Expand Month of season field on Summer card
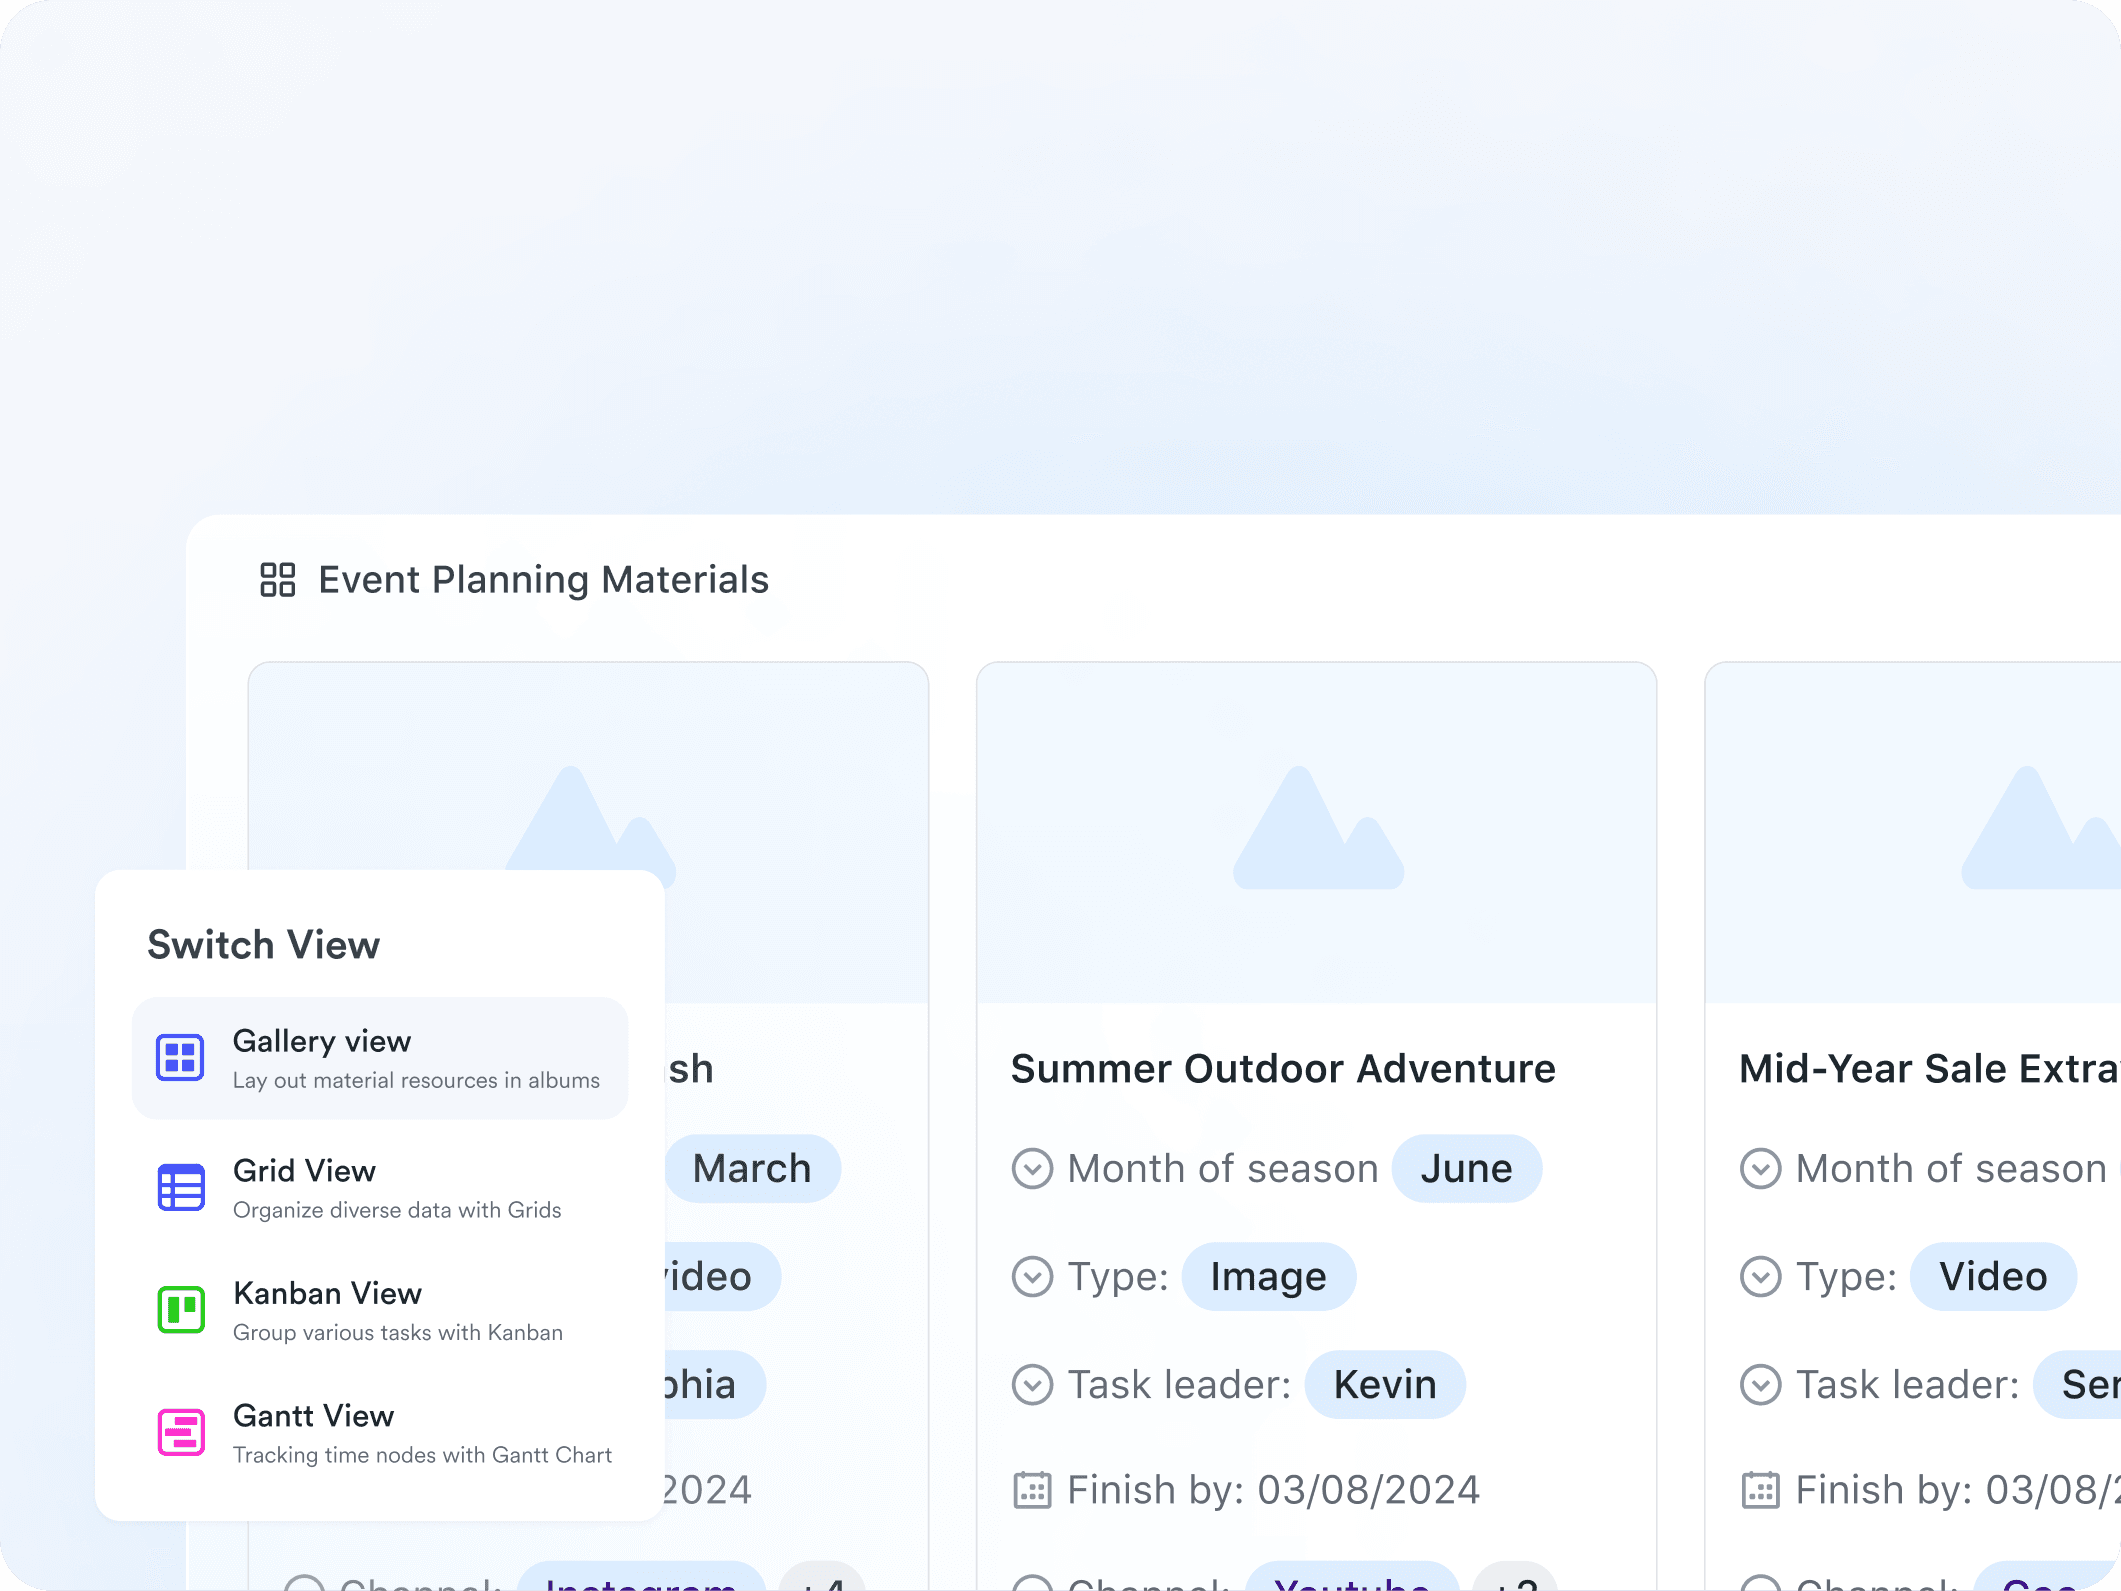Viewport: 2121px width, 1591px height. [x=1032, y=1168]
